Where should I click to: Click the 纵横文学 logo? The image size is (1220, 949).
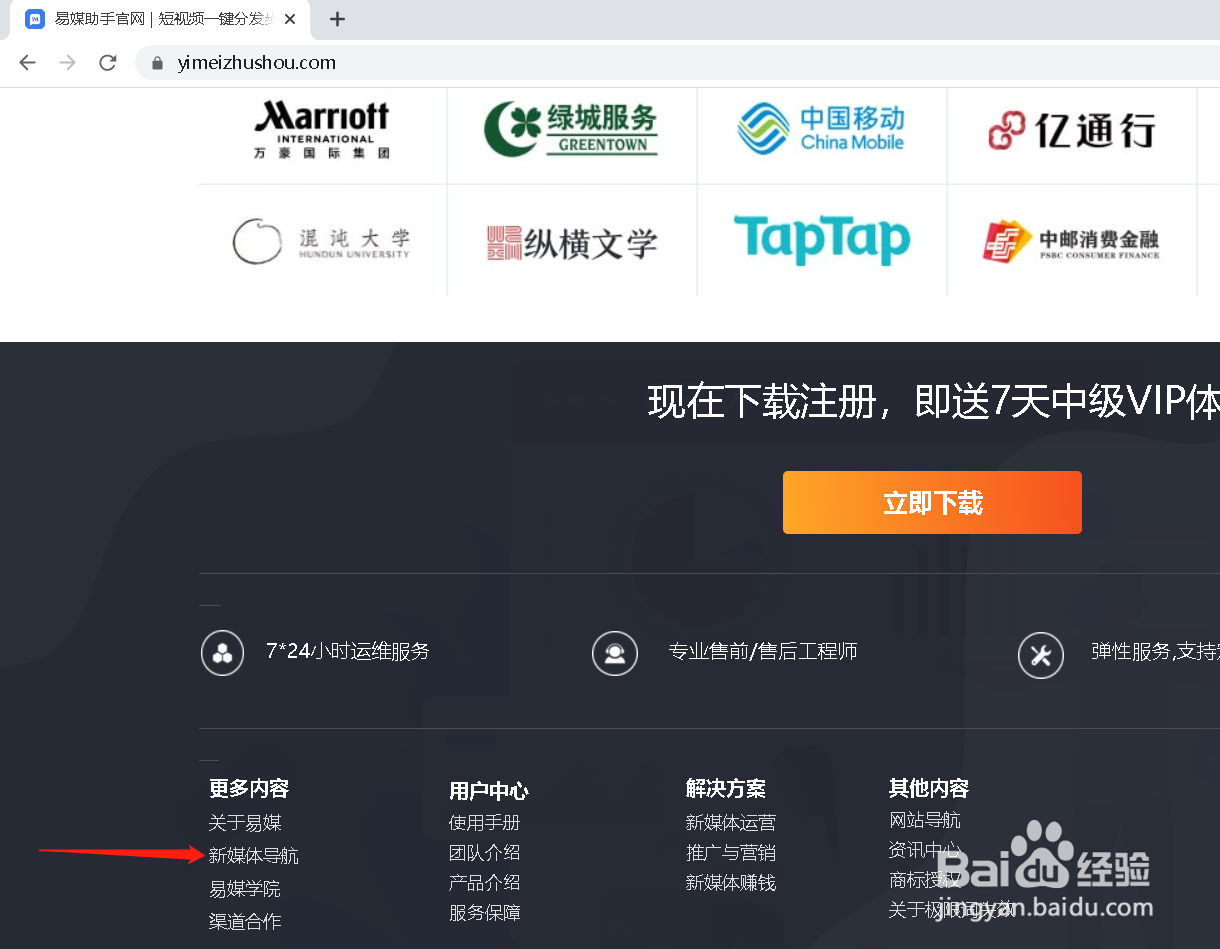pos(571,243)
